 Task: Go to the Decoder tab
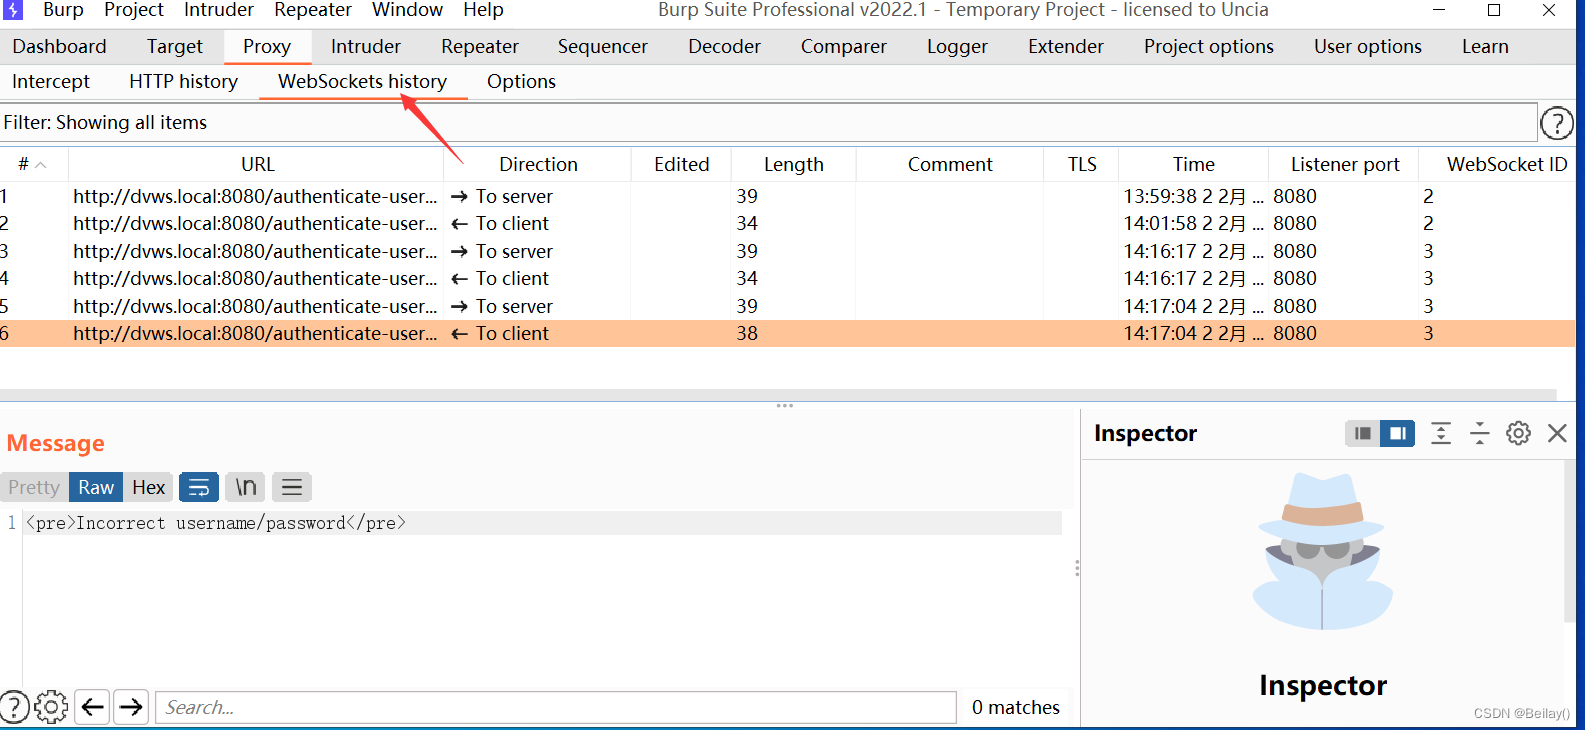click(724, 46)
